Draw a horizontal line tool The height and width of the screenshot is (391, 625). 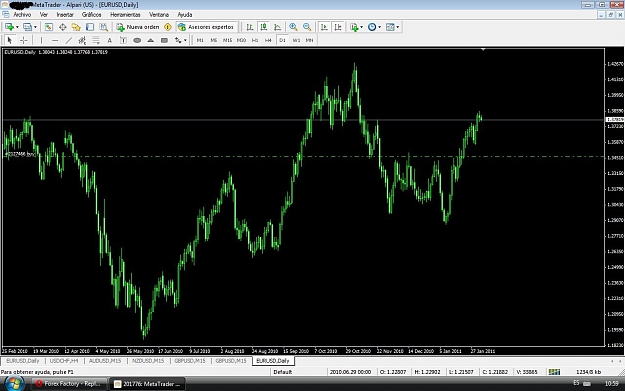pos(55,40)
